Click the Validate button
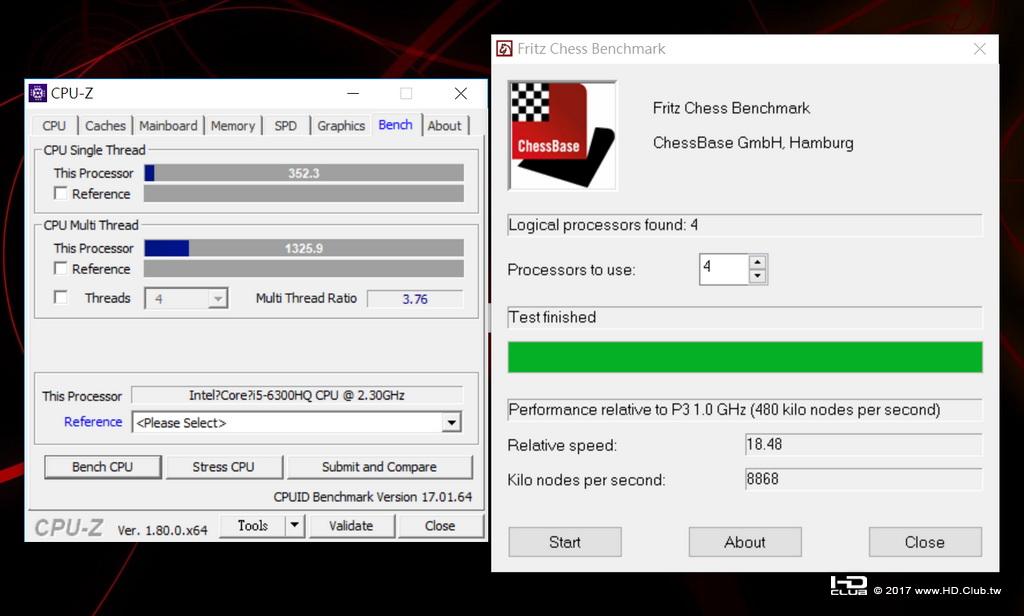Screen dimensions: 1024x616 351,525
